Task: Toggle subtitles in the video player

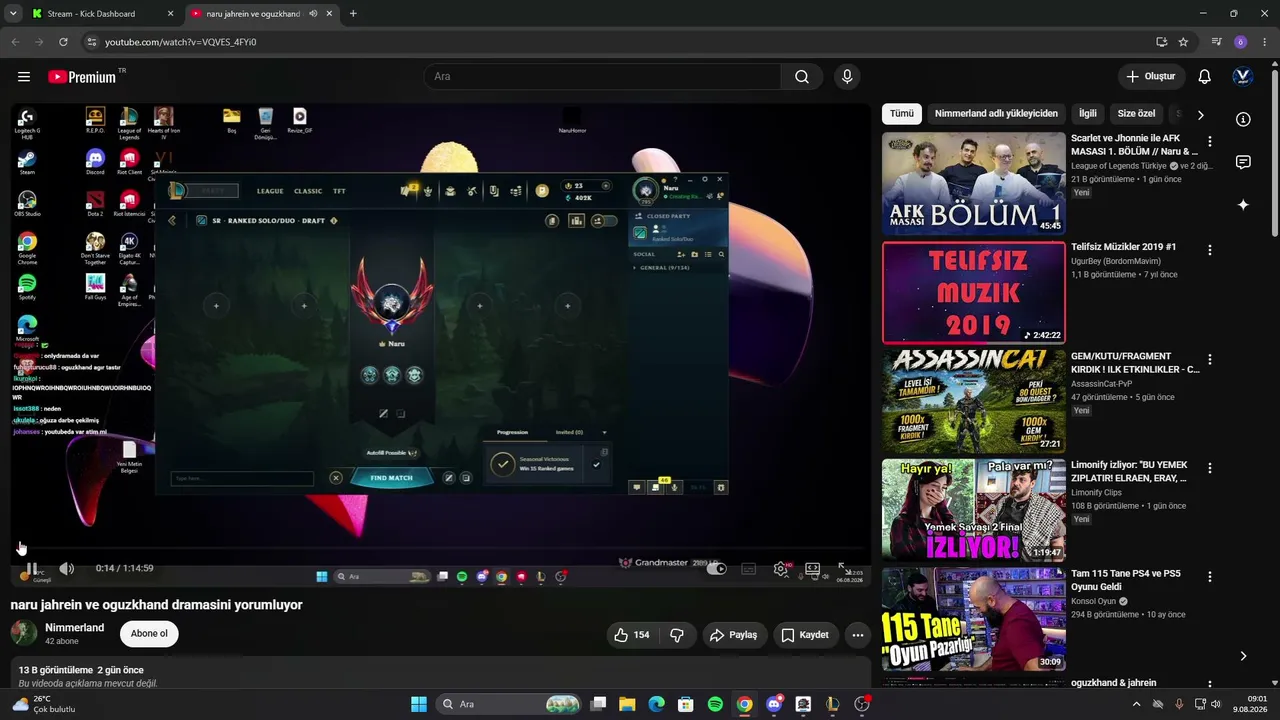Action: [748, 569]
